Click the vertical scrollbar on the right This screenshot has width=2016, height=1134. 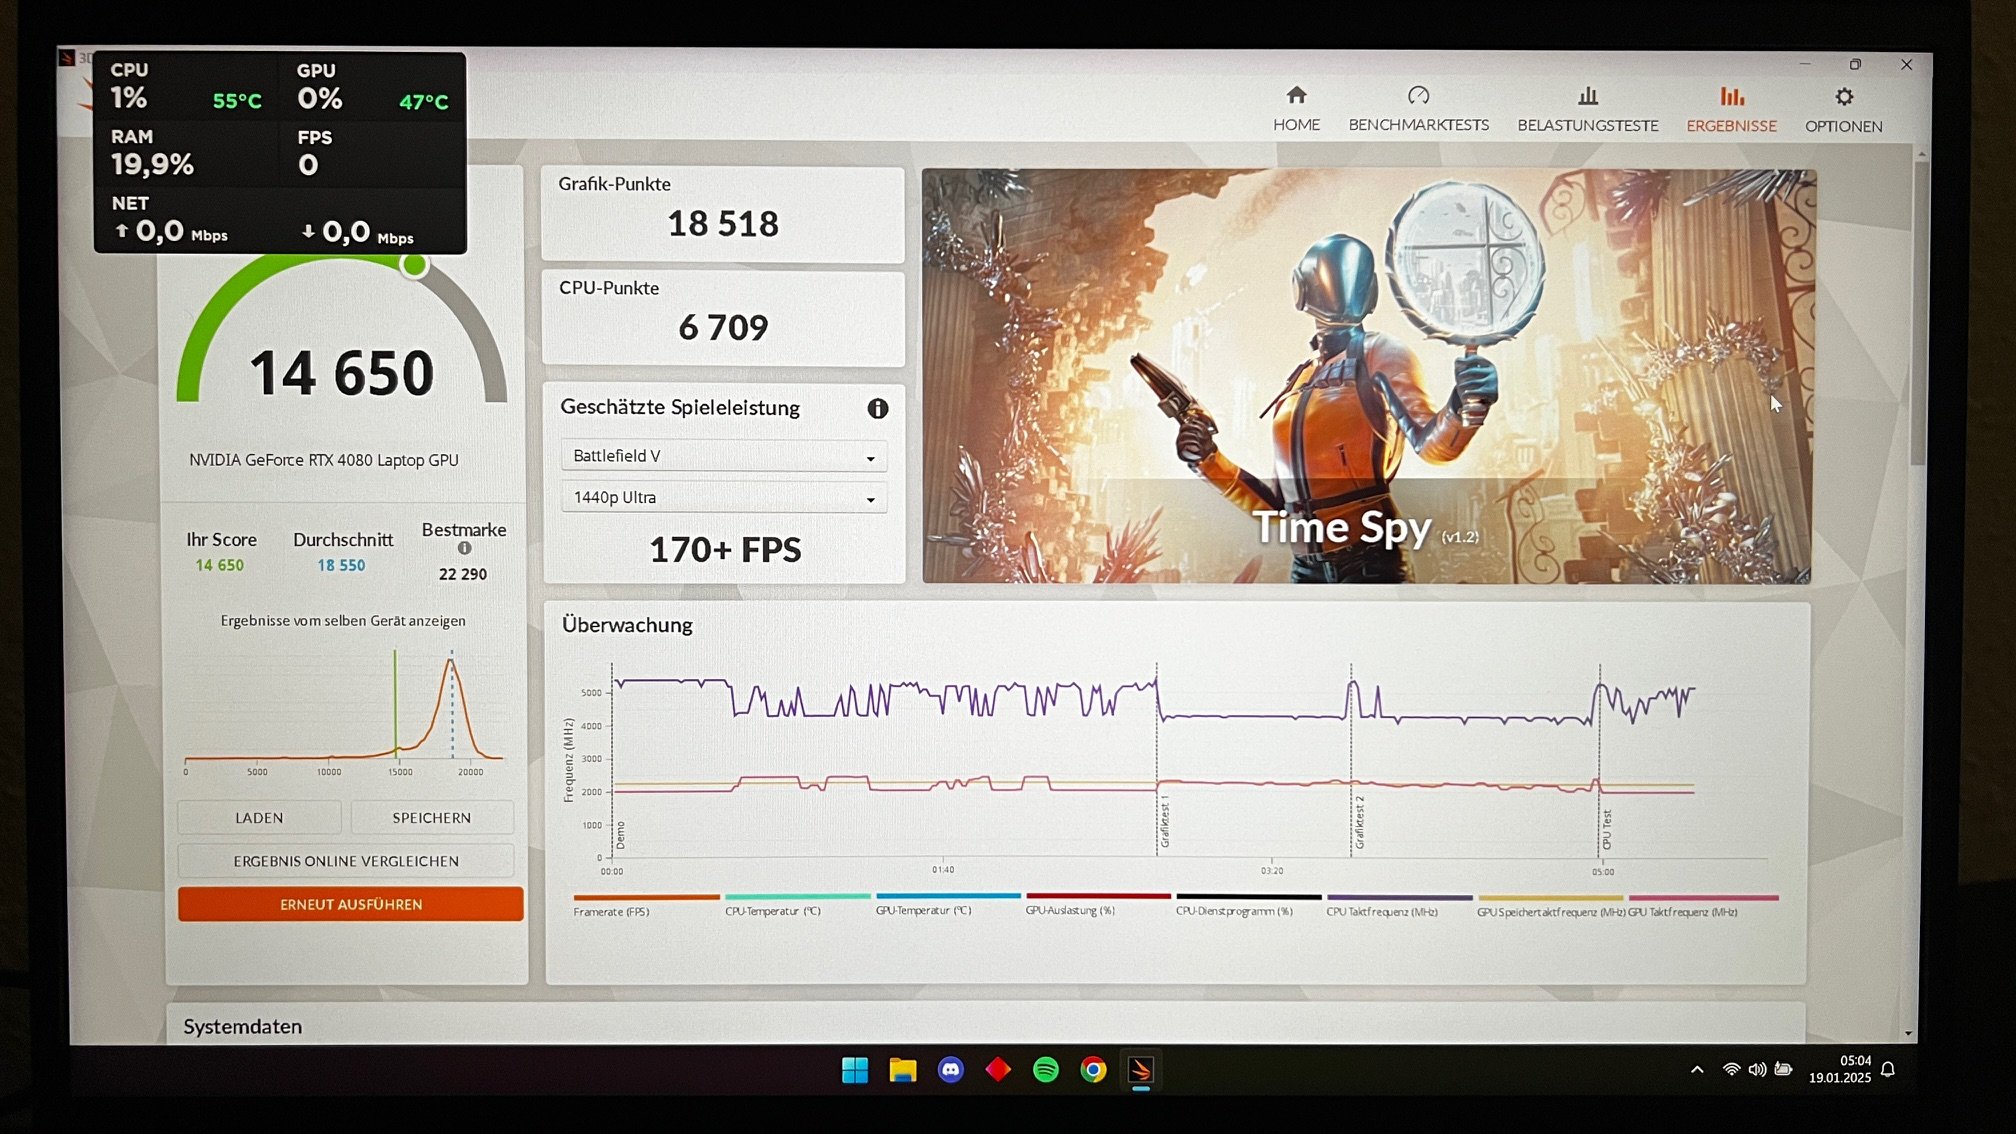click(x=1917, y=310)
